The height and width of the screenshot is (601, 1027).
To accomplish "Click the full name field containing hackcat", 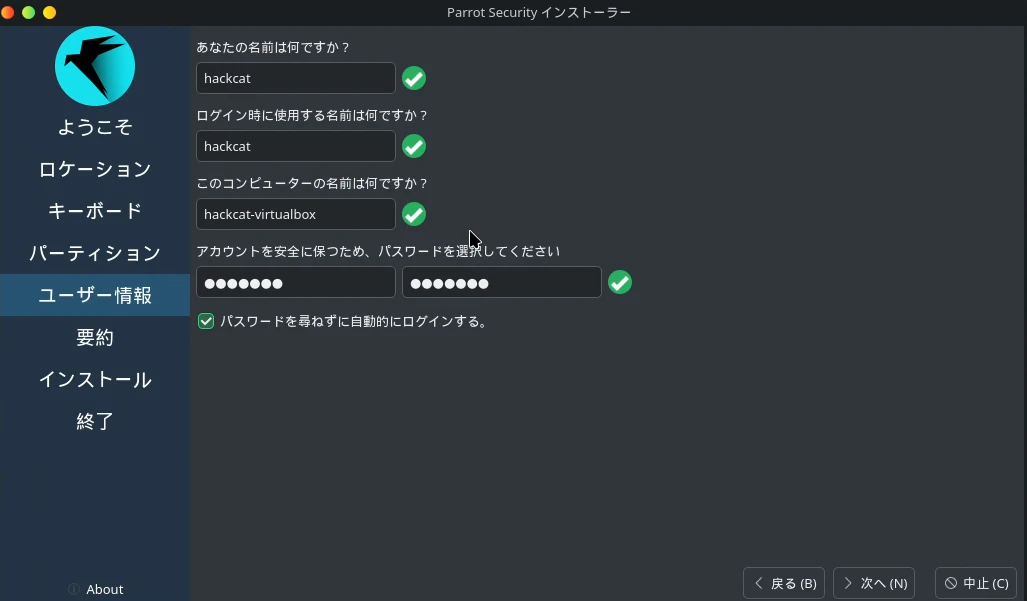I will pos(296,79).
